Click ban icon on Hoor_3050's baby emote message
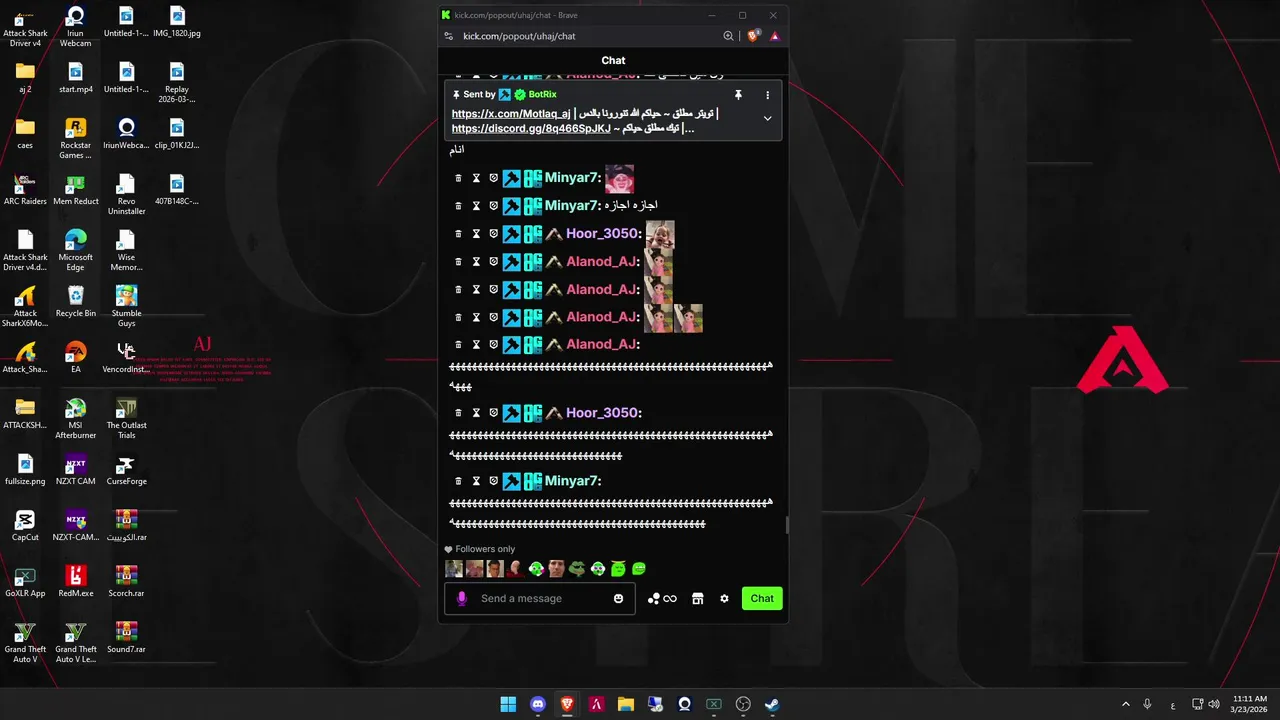 (x=493, y=234)
